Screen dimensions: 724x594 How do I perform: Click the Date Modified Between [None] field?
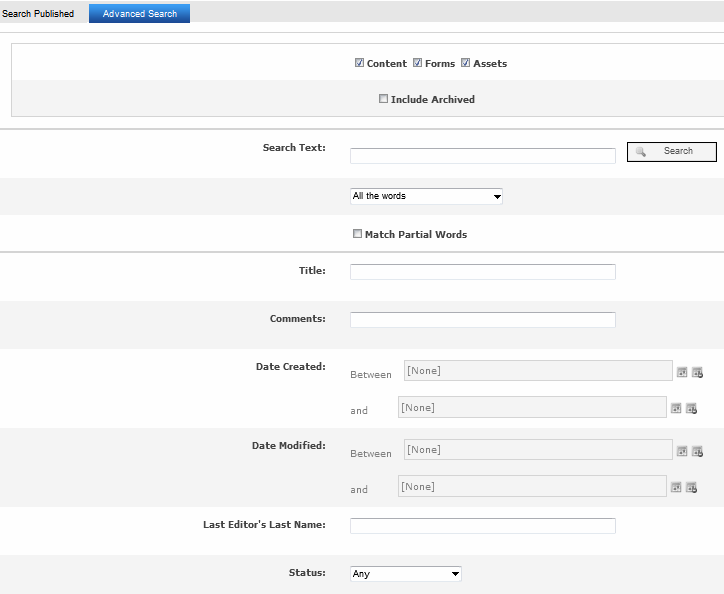538,449
